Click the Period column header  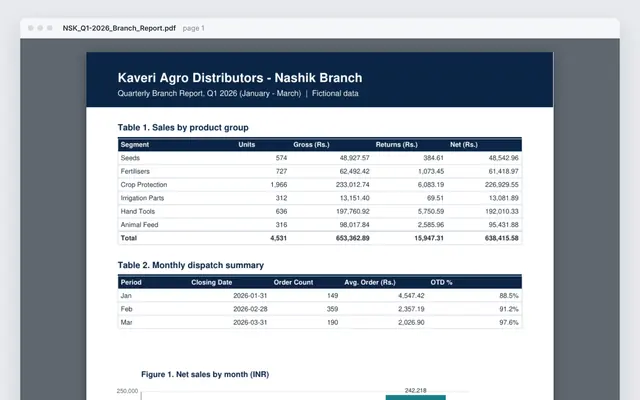click(131, 282)
